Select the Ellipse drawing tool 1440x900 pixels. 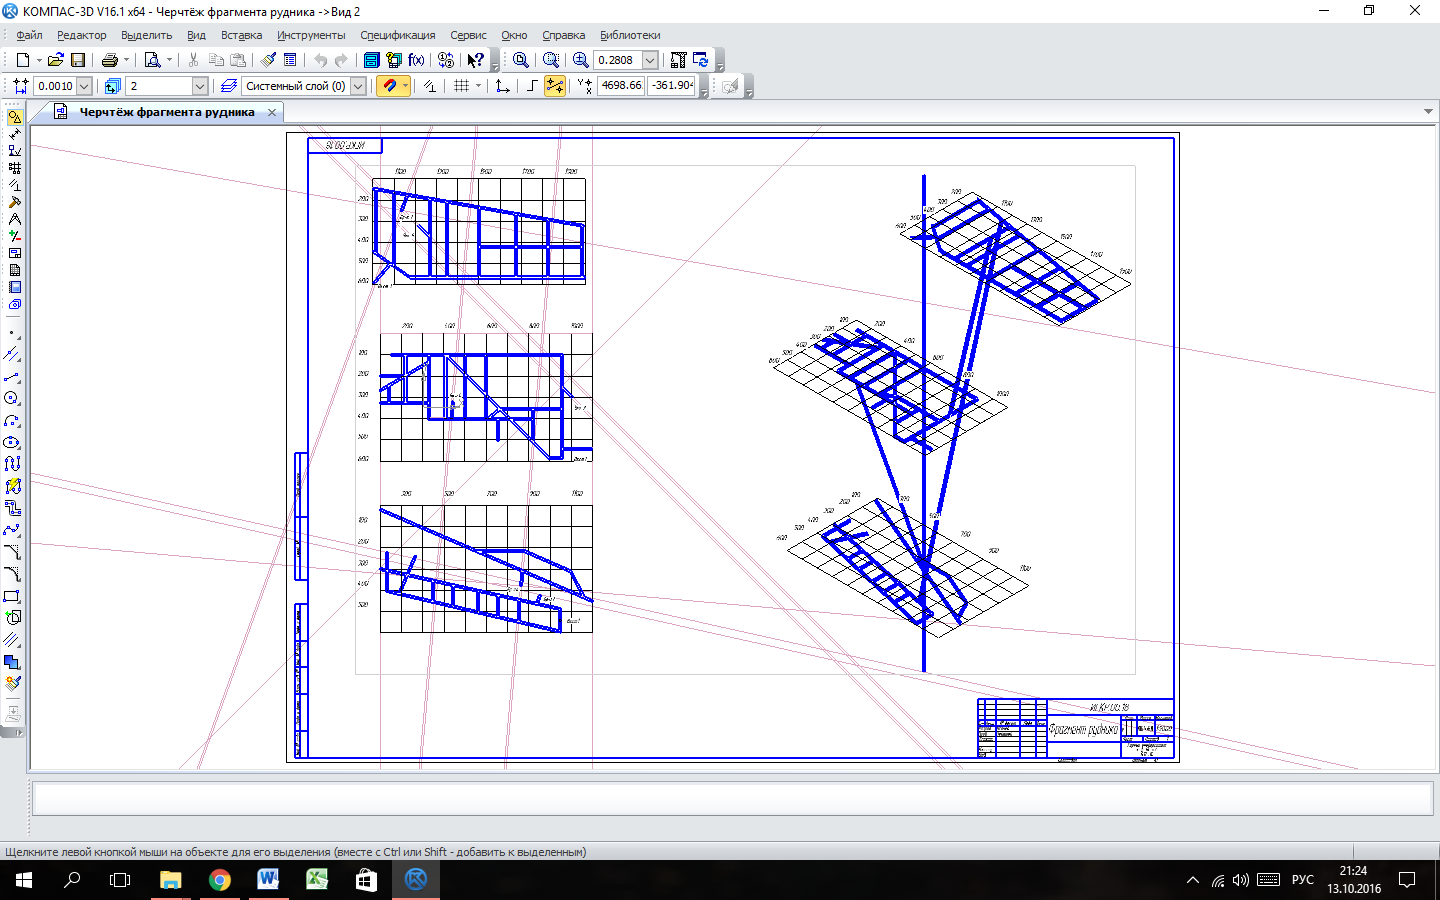(x=12, y=442)
